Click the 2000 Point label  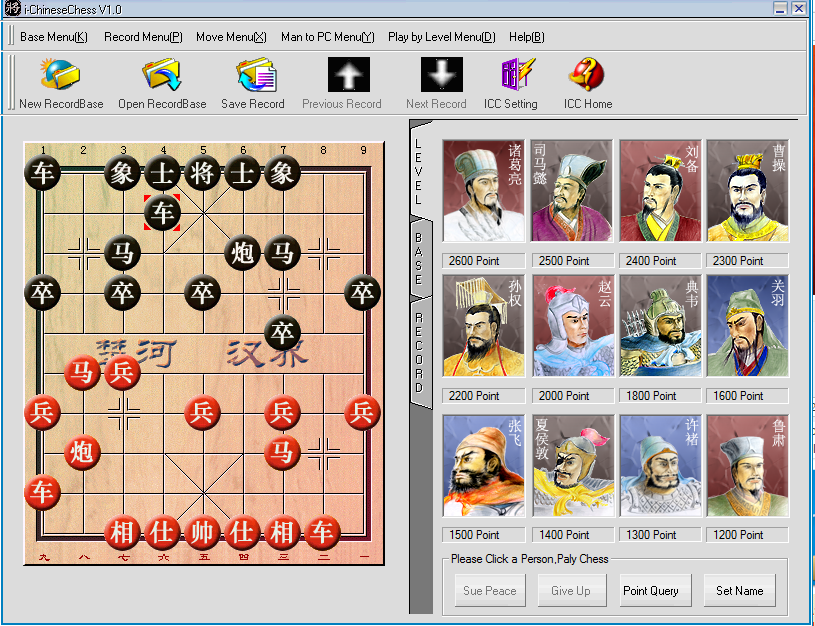coord(572,396)
